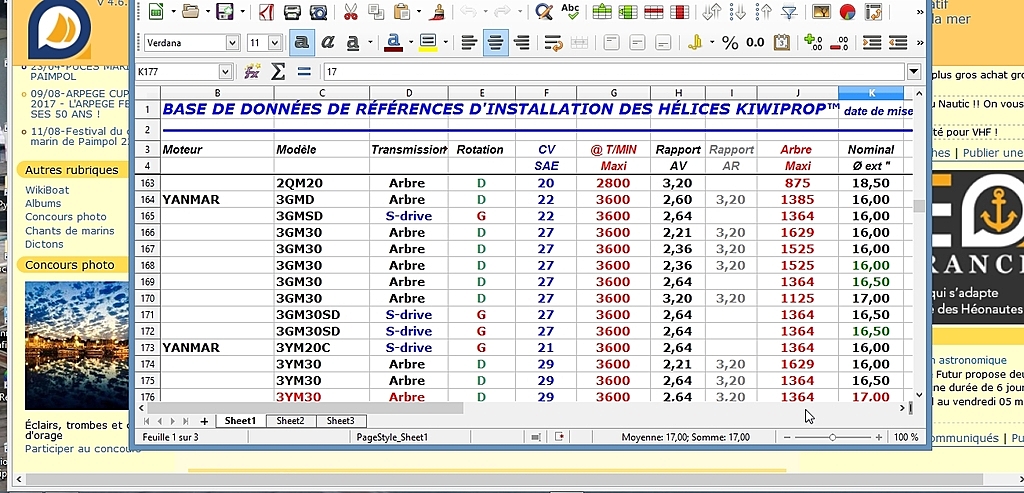
Task: Delete the selected columns icon
Action: 679,11
